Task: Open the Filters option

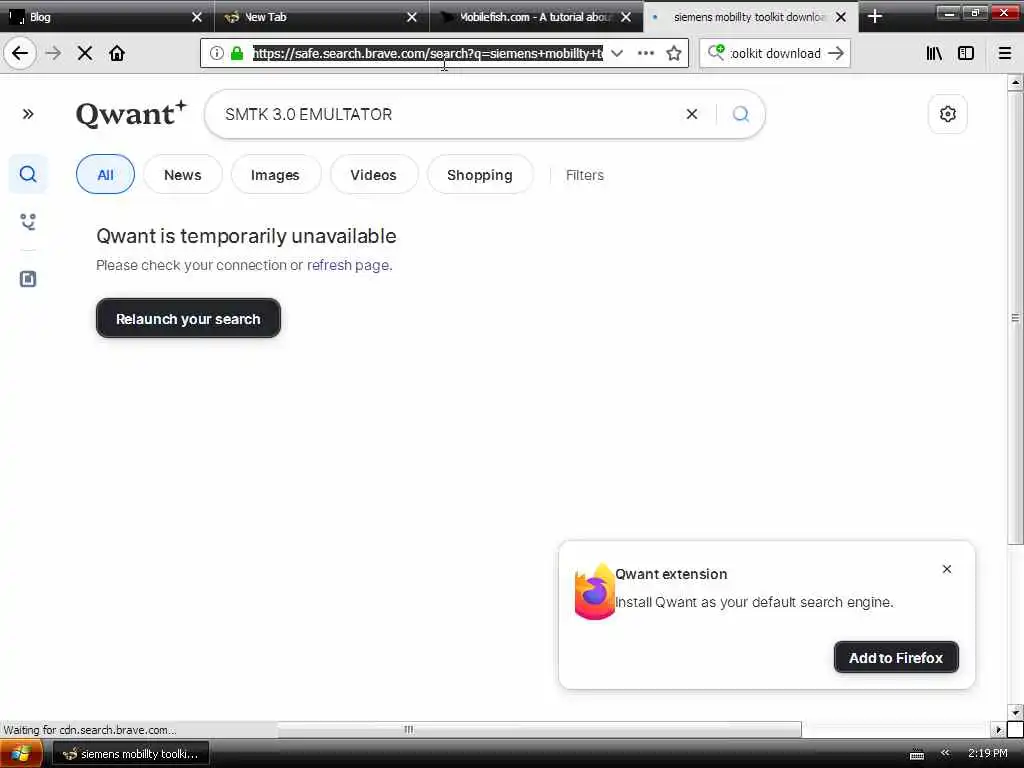Action: (584, 175)
